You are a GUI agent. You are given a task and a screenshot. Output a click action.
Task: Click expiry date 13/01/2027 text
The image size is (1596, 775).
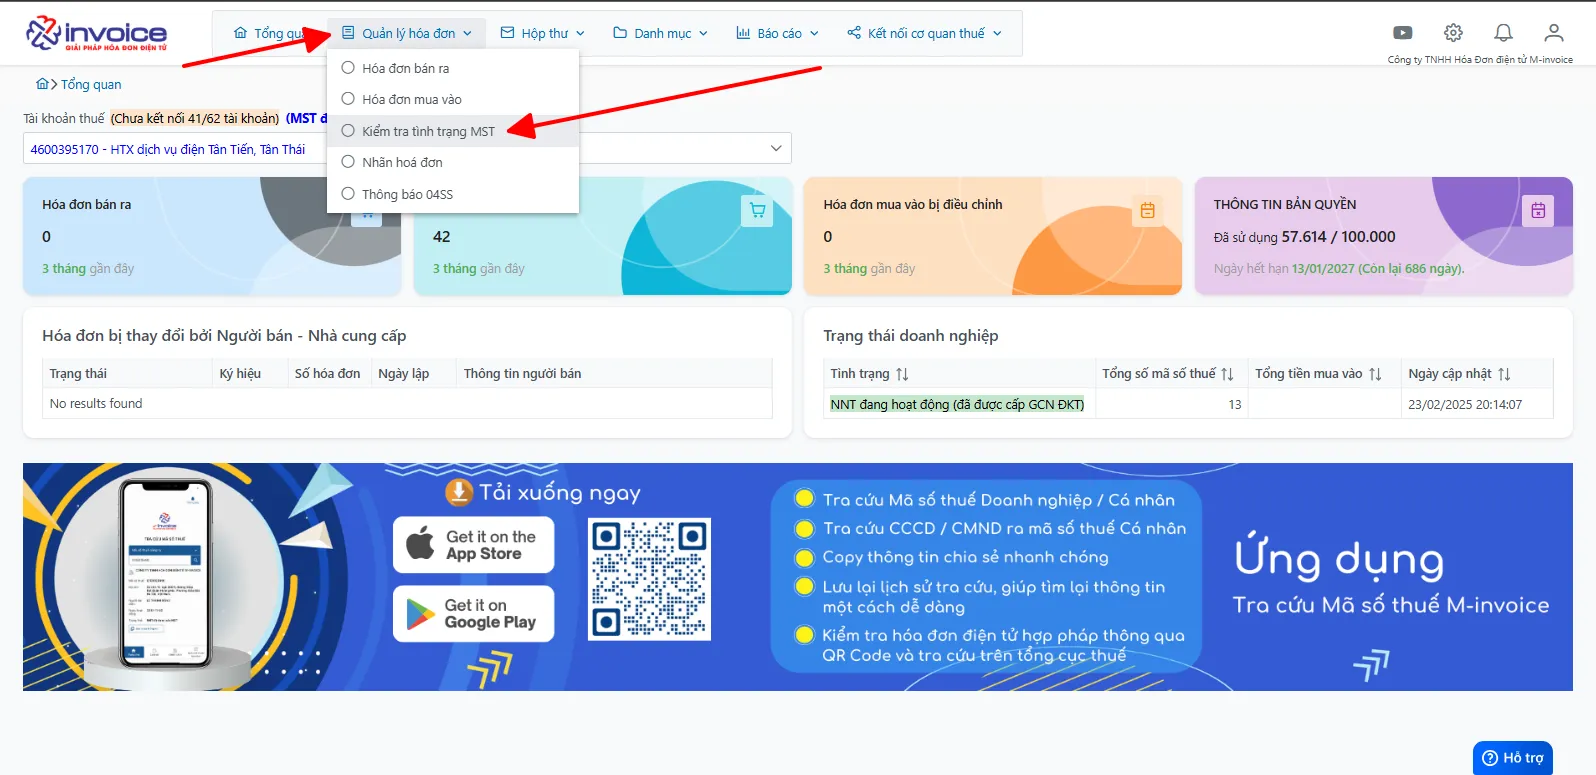1323,269
